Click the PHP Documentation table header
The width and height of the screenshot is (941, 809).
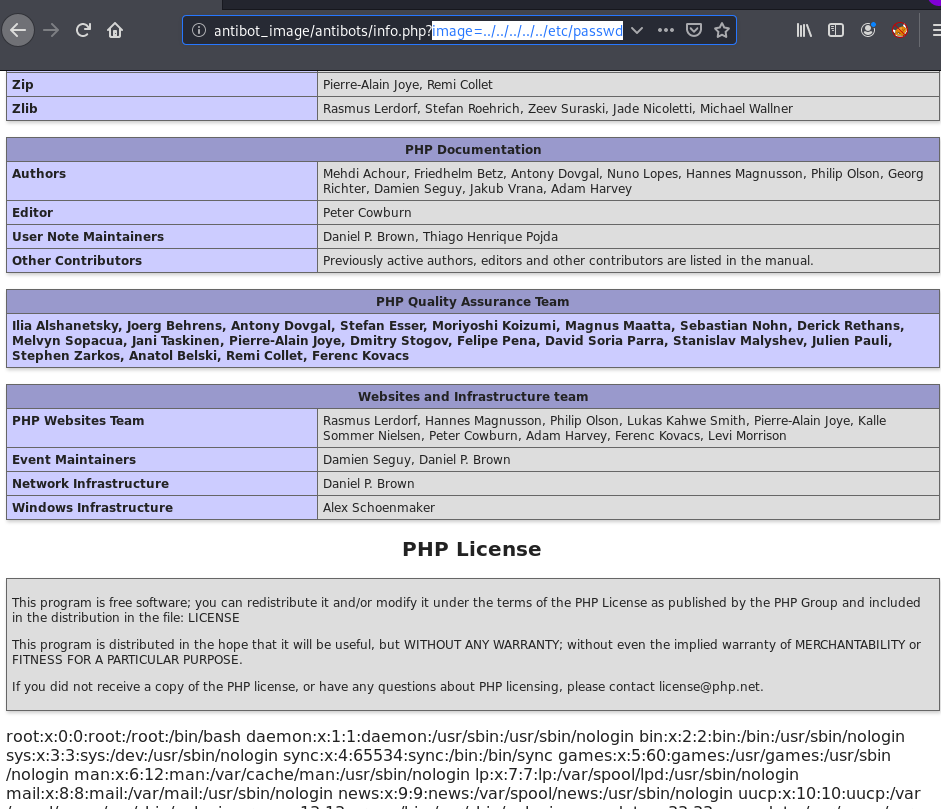click(x=473, y=149)
